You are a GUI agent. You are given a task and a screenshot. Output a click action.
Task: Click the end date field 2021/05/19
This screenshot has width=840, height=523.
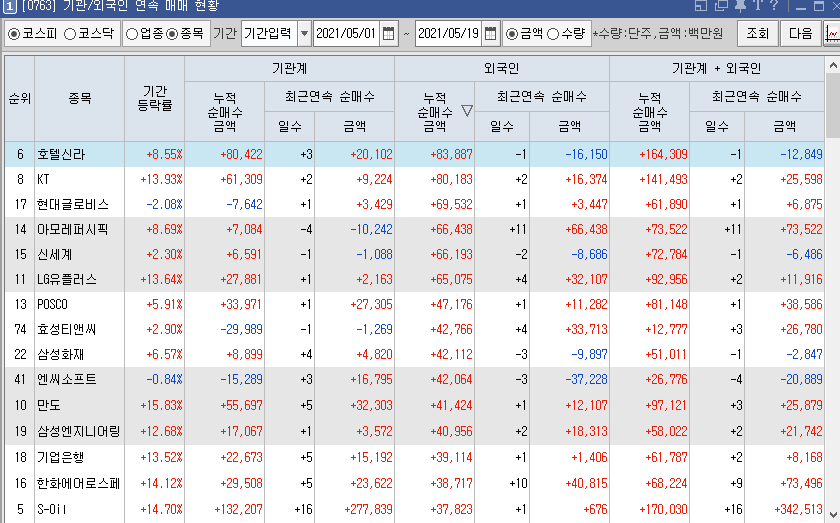448,33
